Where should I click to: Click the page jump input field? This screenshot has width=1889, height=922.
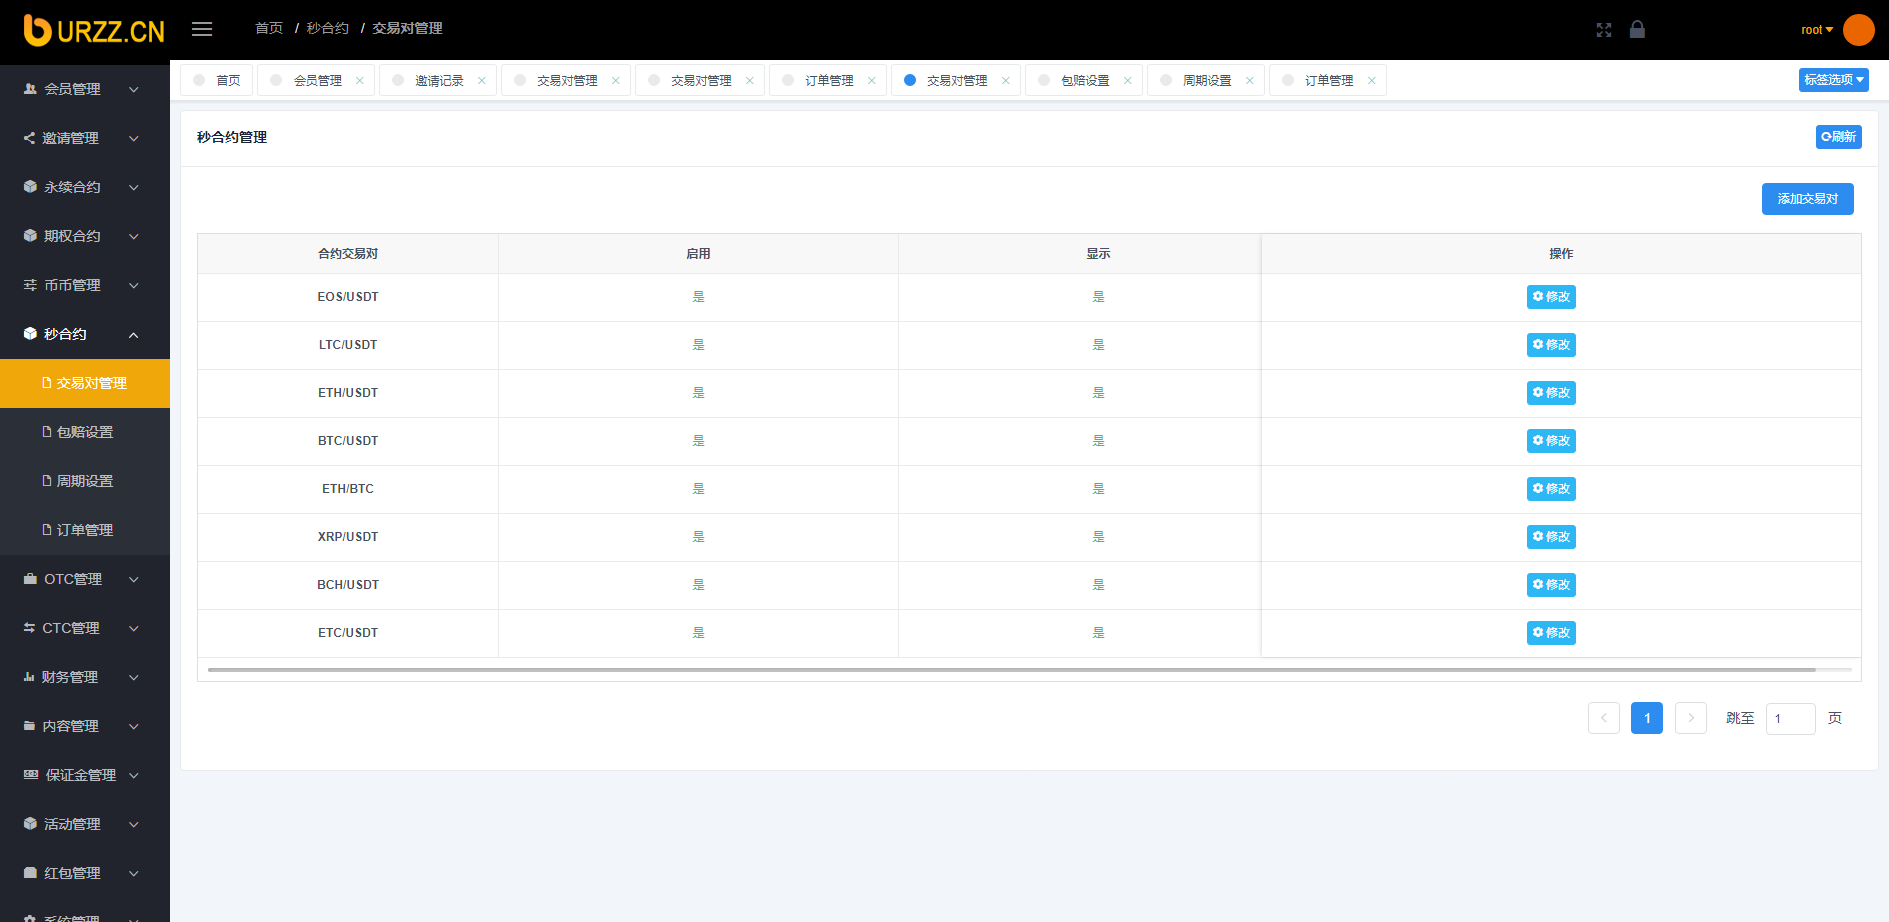coord(1789,719)
